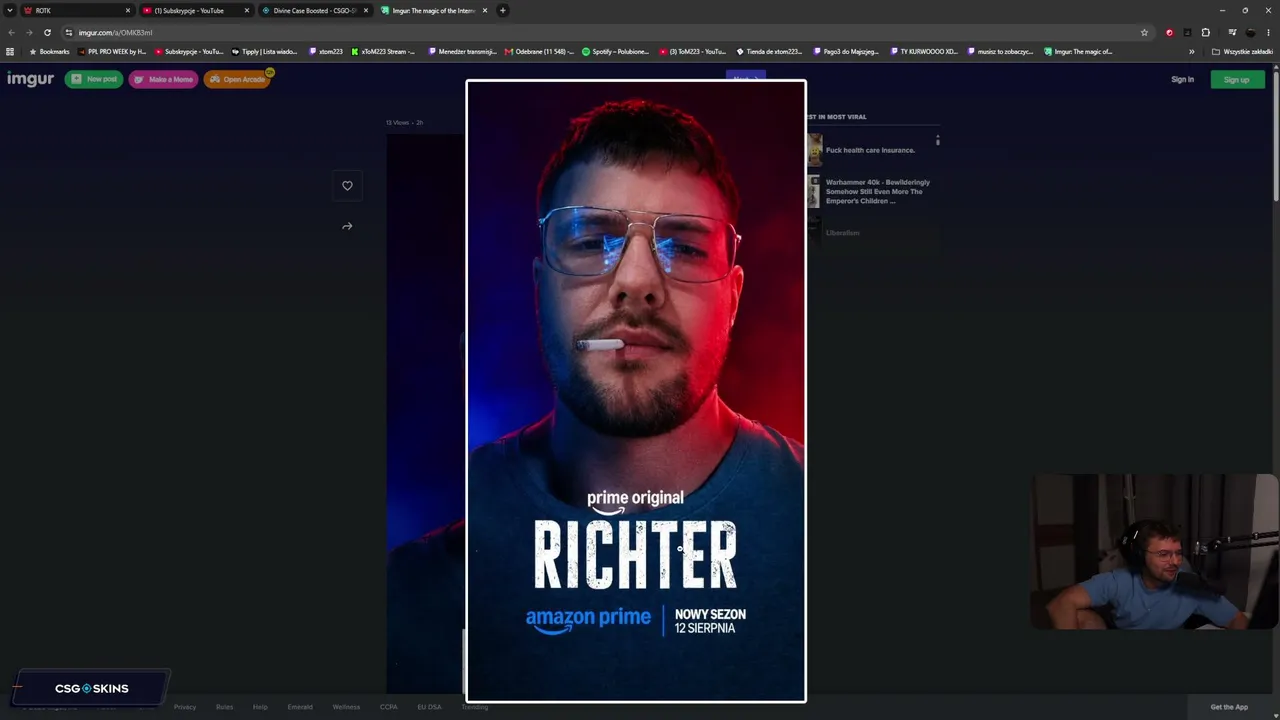This screenshot has width=1280, height=720.
Task: Open the Pago3 do Majszjeg bookmark
Action: 847,51
